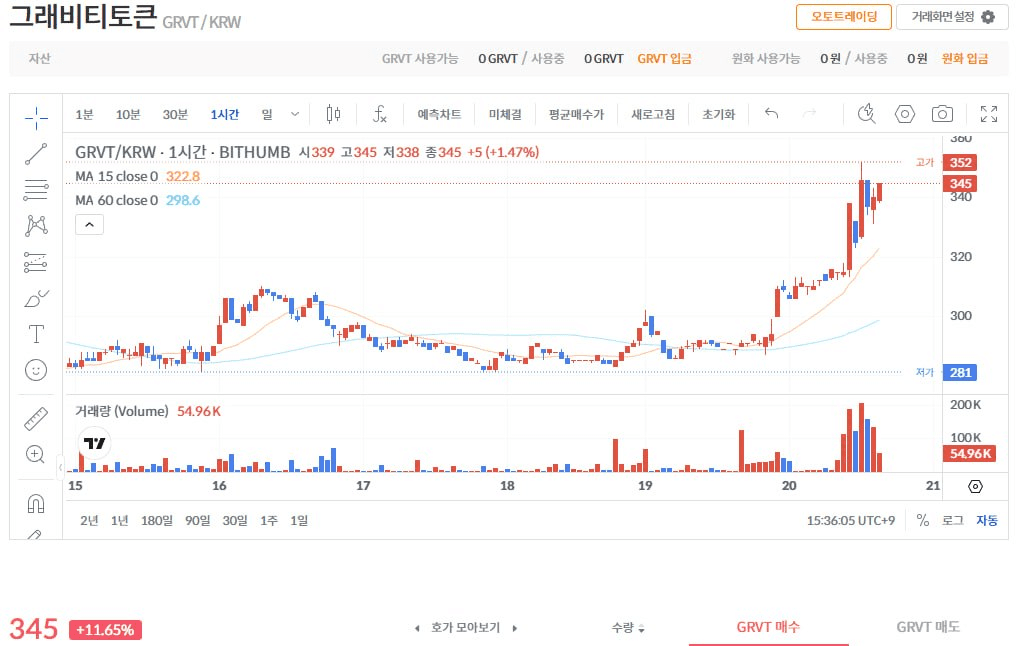
Task: Toggle the 예측차트 forecast chart
Action: (439, 114)
